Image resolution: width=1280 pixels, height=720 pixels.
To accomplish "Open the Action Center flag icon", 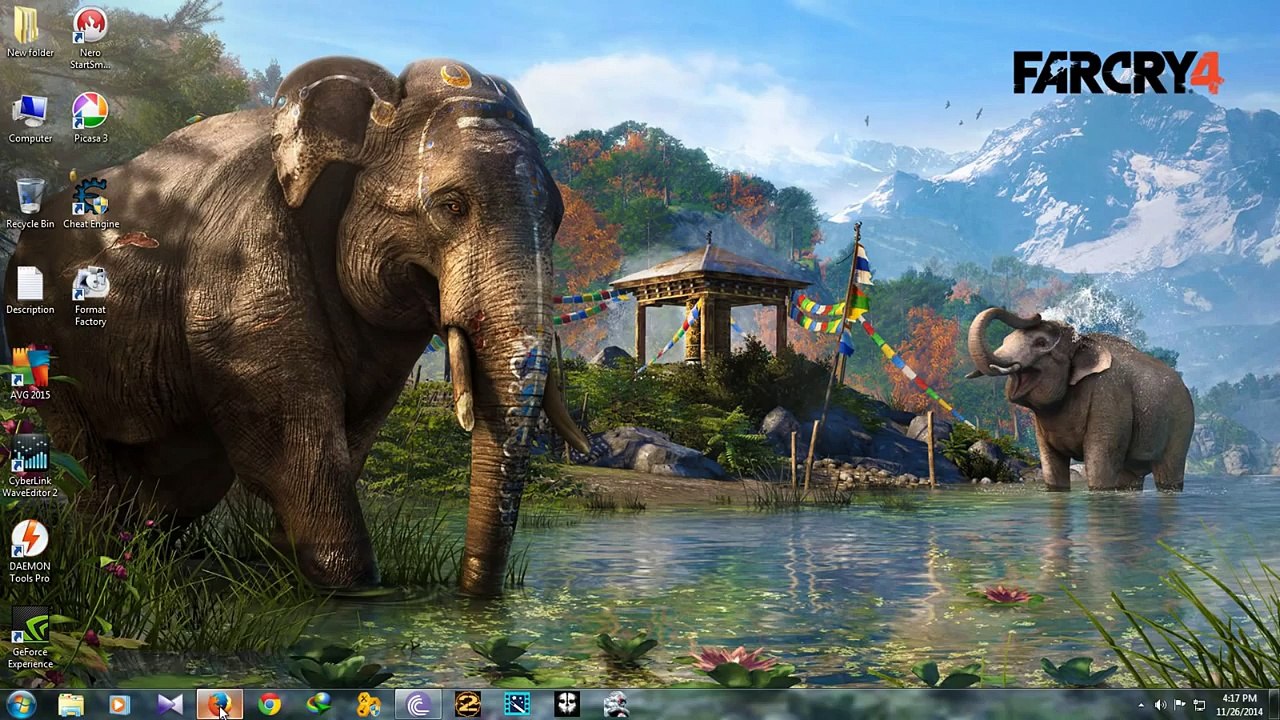I will point(1180,705).
